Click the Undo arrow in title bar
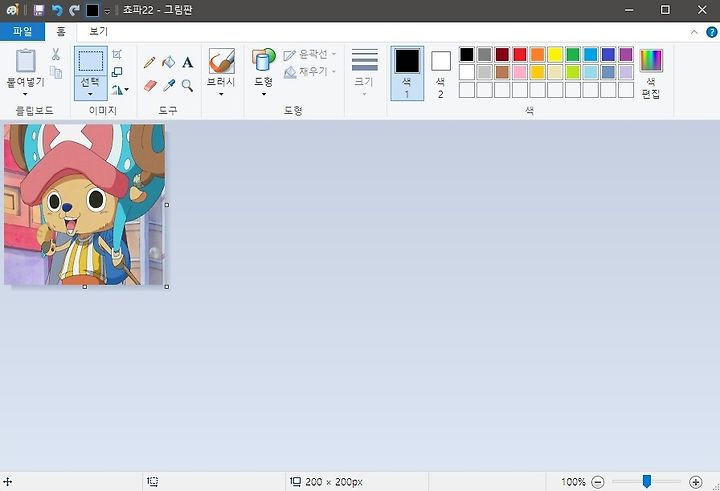The width and height of the screenshot is (720, 491). pos(57,10)
